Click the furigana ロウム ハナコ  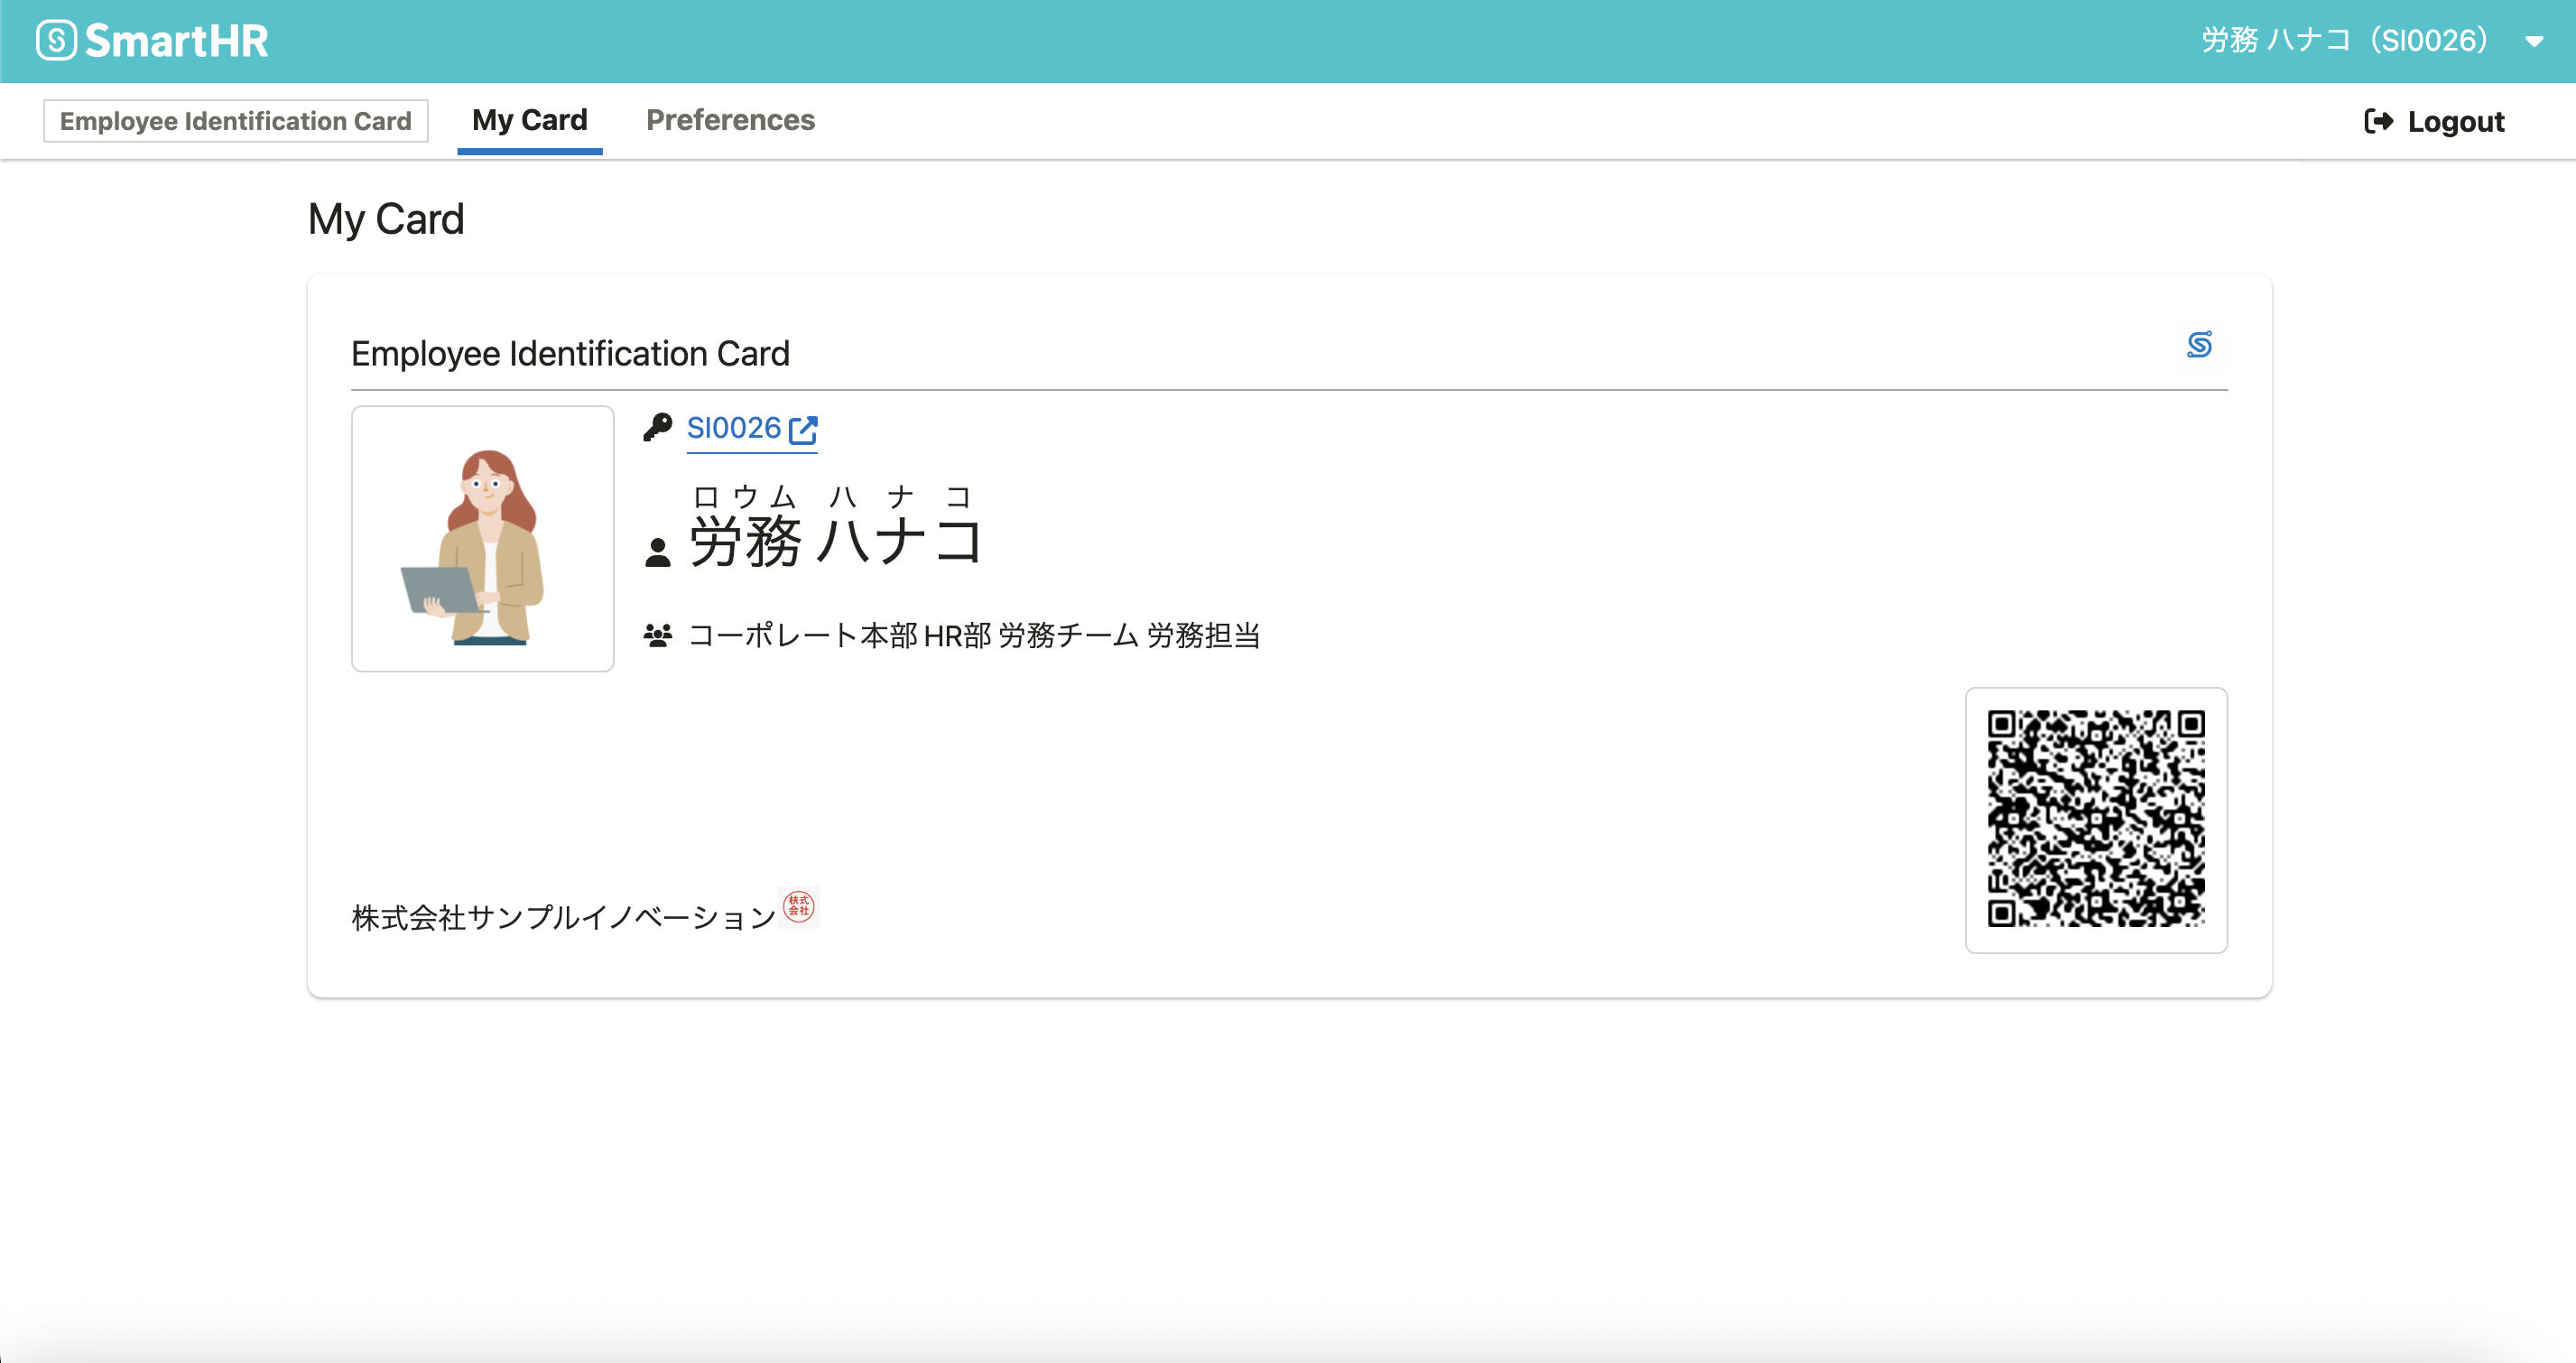832,497
